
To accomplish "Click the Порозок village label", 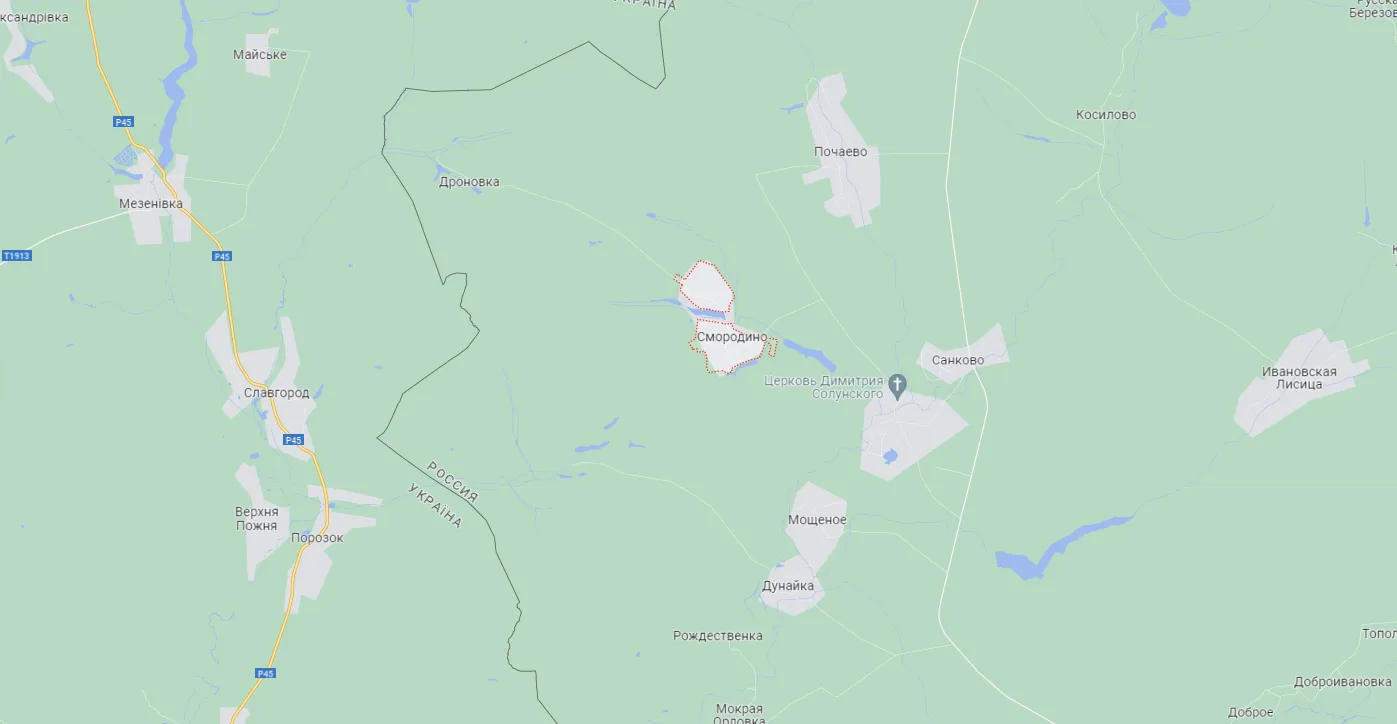I will pos(317,538).
